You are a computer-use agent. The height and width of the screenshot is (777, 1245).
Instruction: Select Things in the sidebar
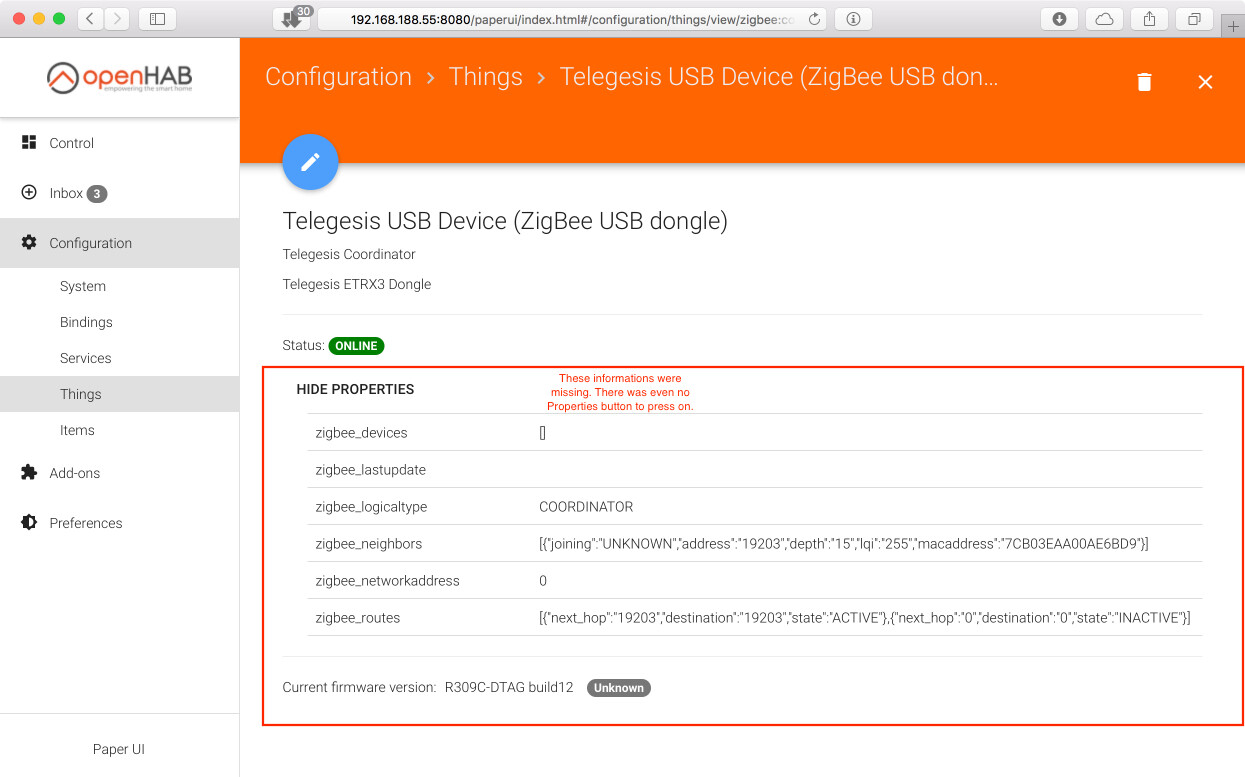(120, 394)
